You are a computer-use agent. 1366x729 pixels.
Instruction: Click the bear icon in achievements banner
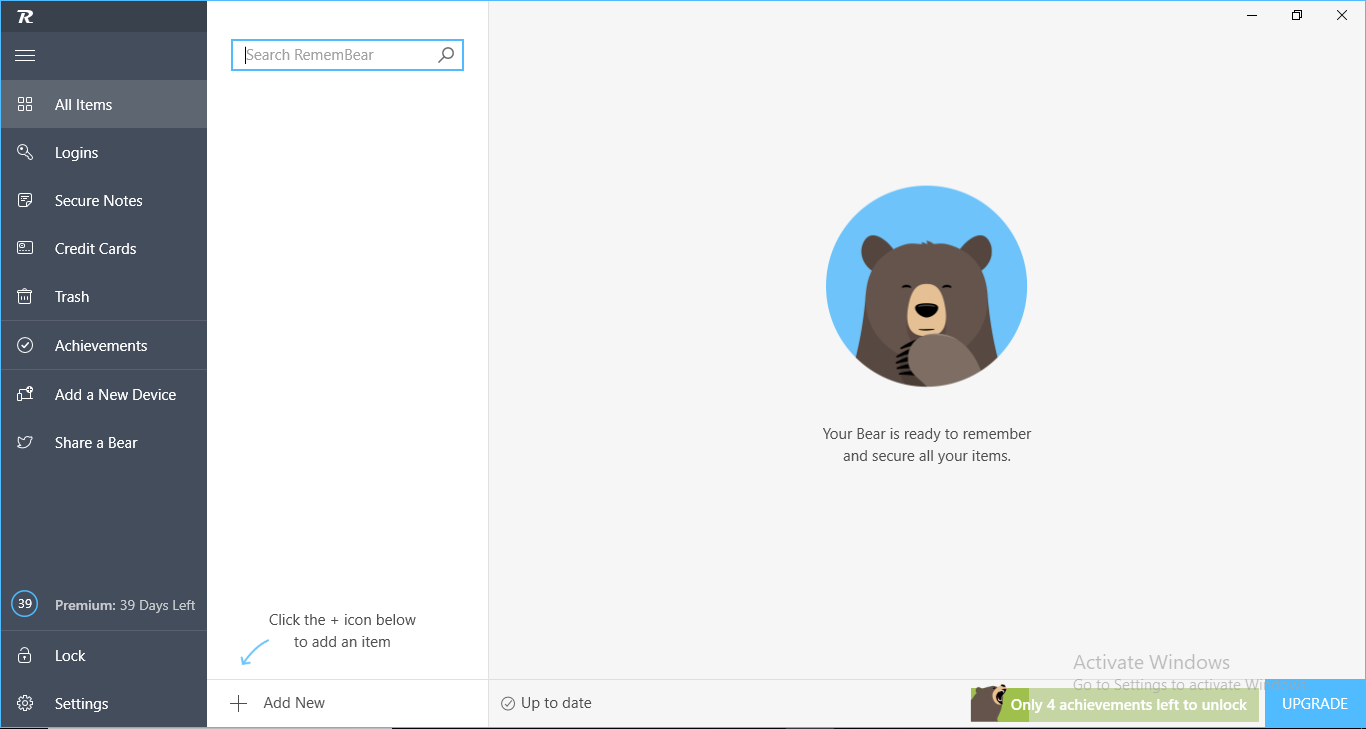pos(989,703)
